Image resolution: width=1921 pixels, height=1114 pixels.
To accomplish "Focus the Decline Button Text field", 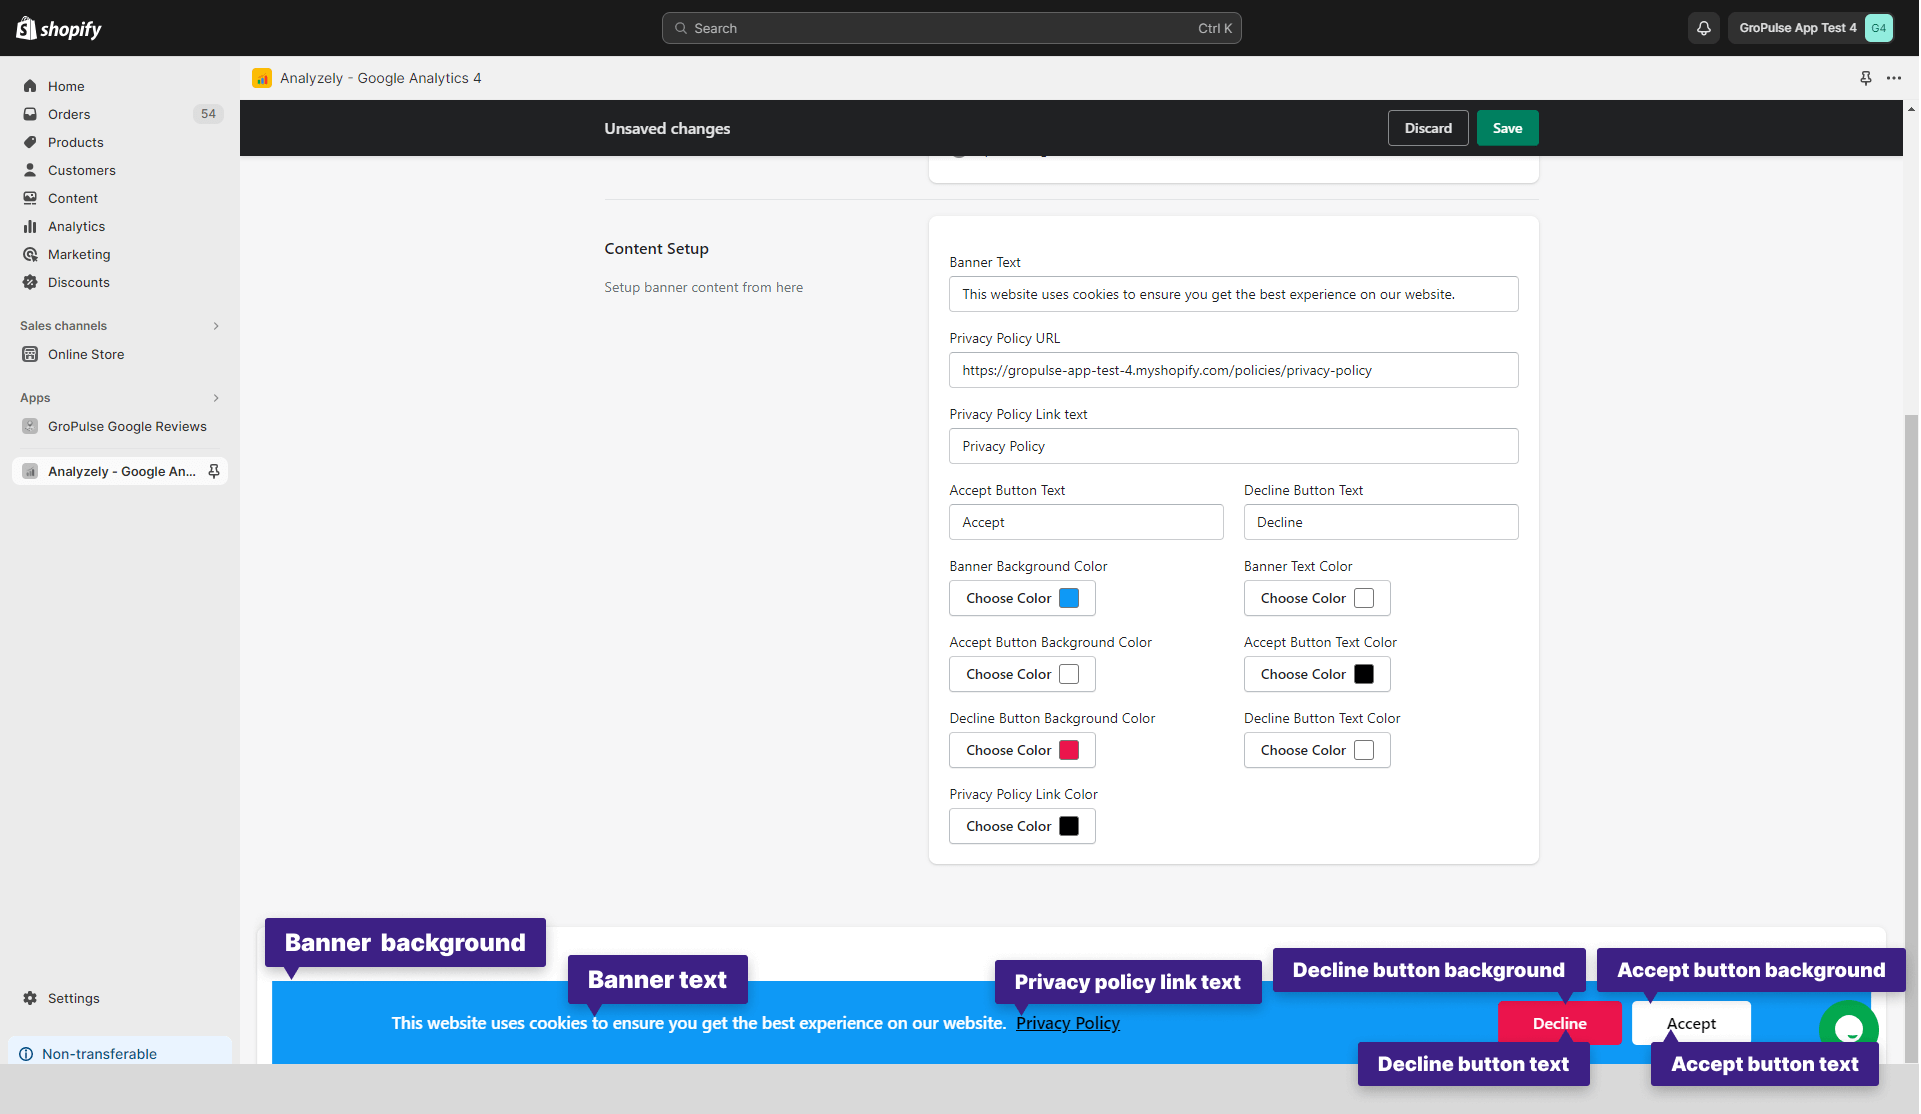I will (x=1381, y=522).
